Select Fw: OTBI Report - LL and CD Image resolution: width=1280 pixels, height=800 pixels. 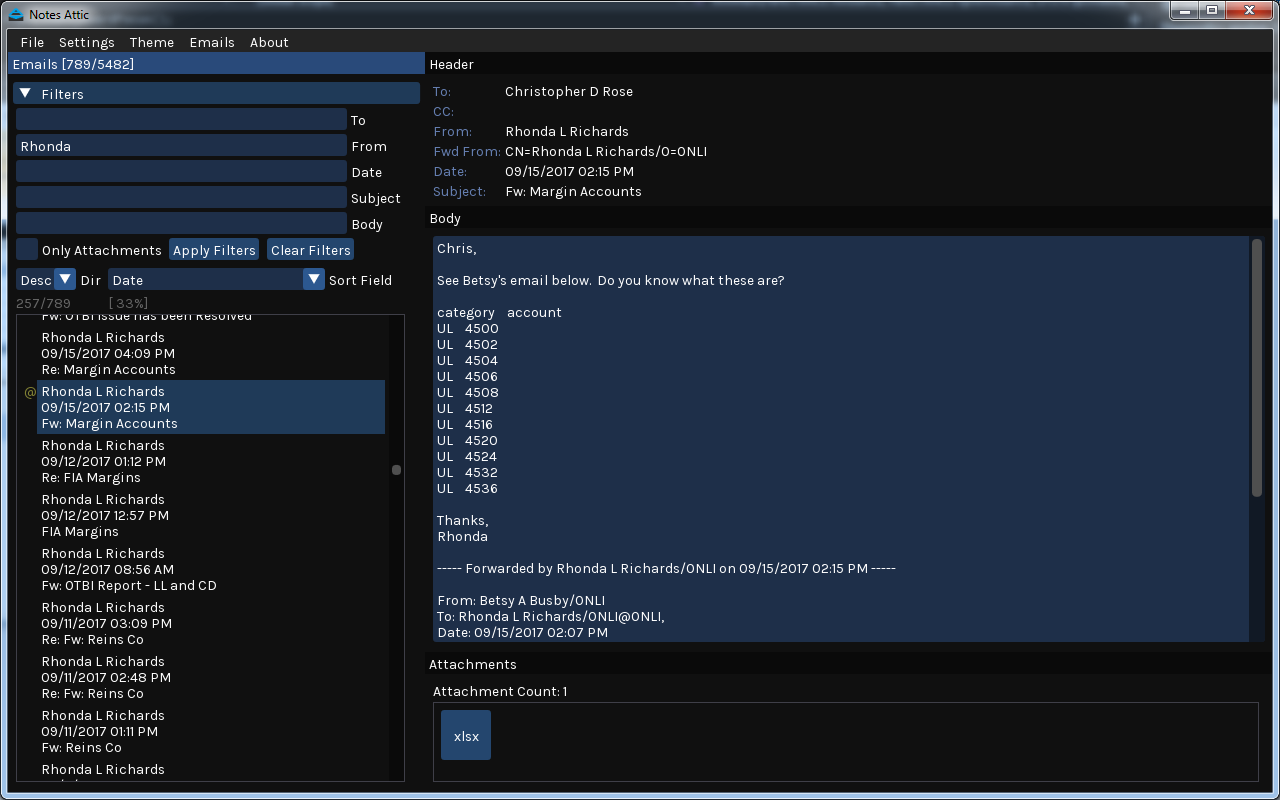click(x=211, y=569)
